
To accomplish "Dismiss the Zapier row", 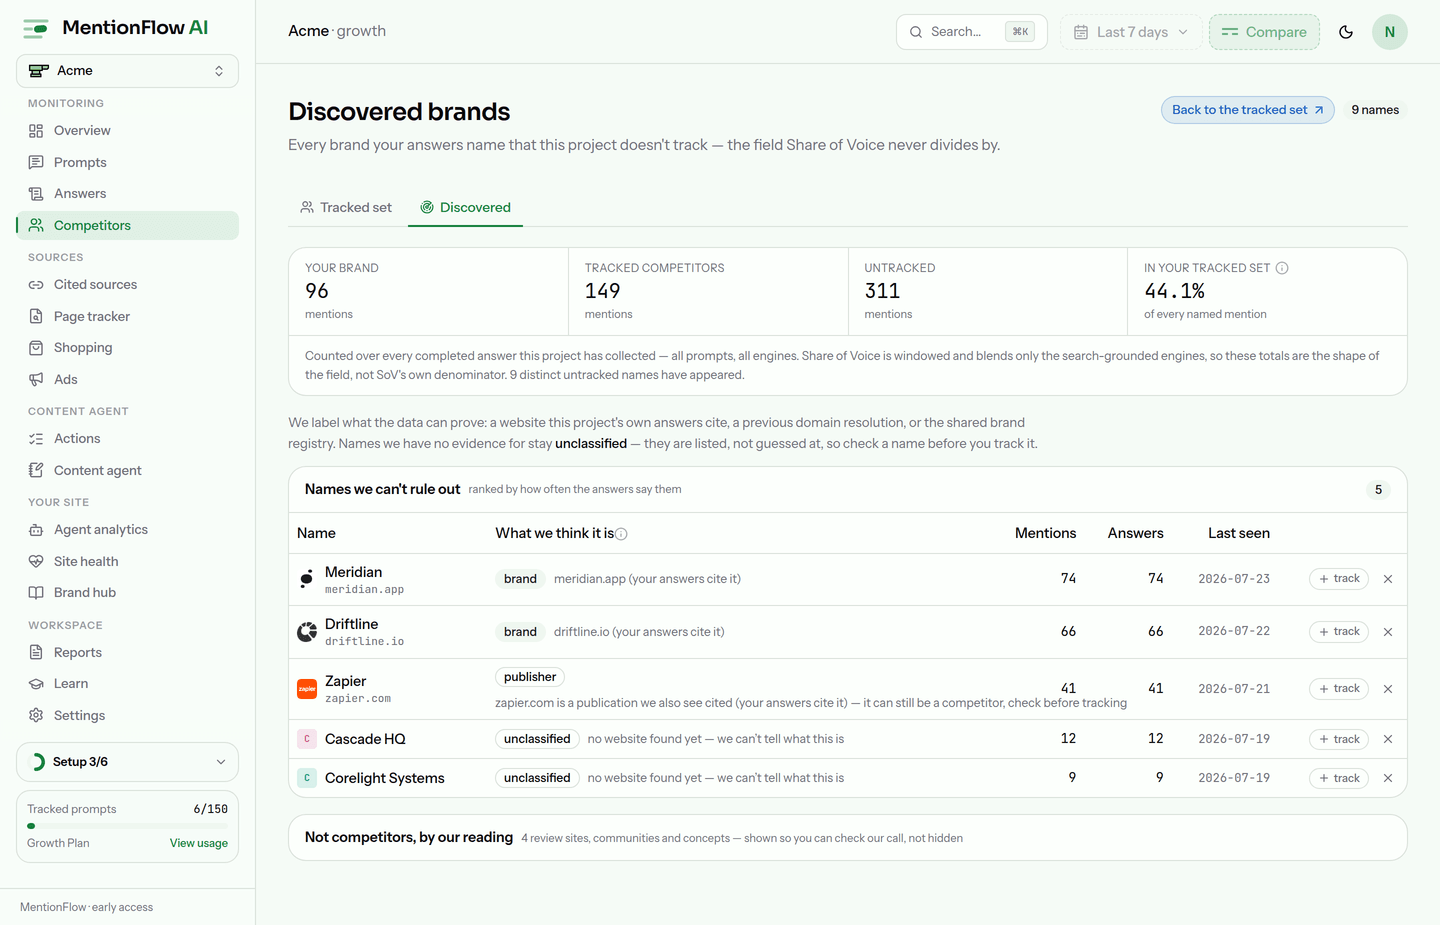I will point(1388,689).
